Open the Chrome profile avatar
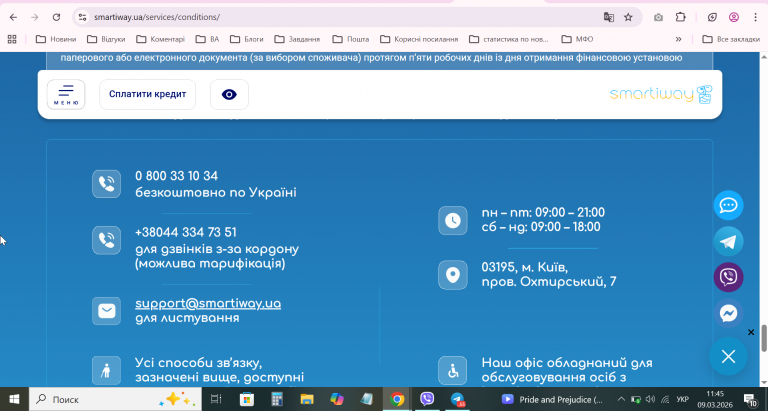Screen dimensions: 768x411 coord(734,17)
